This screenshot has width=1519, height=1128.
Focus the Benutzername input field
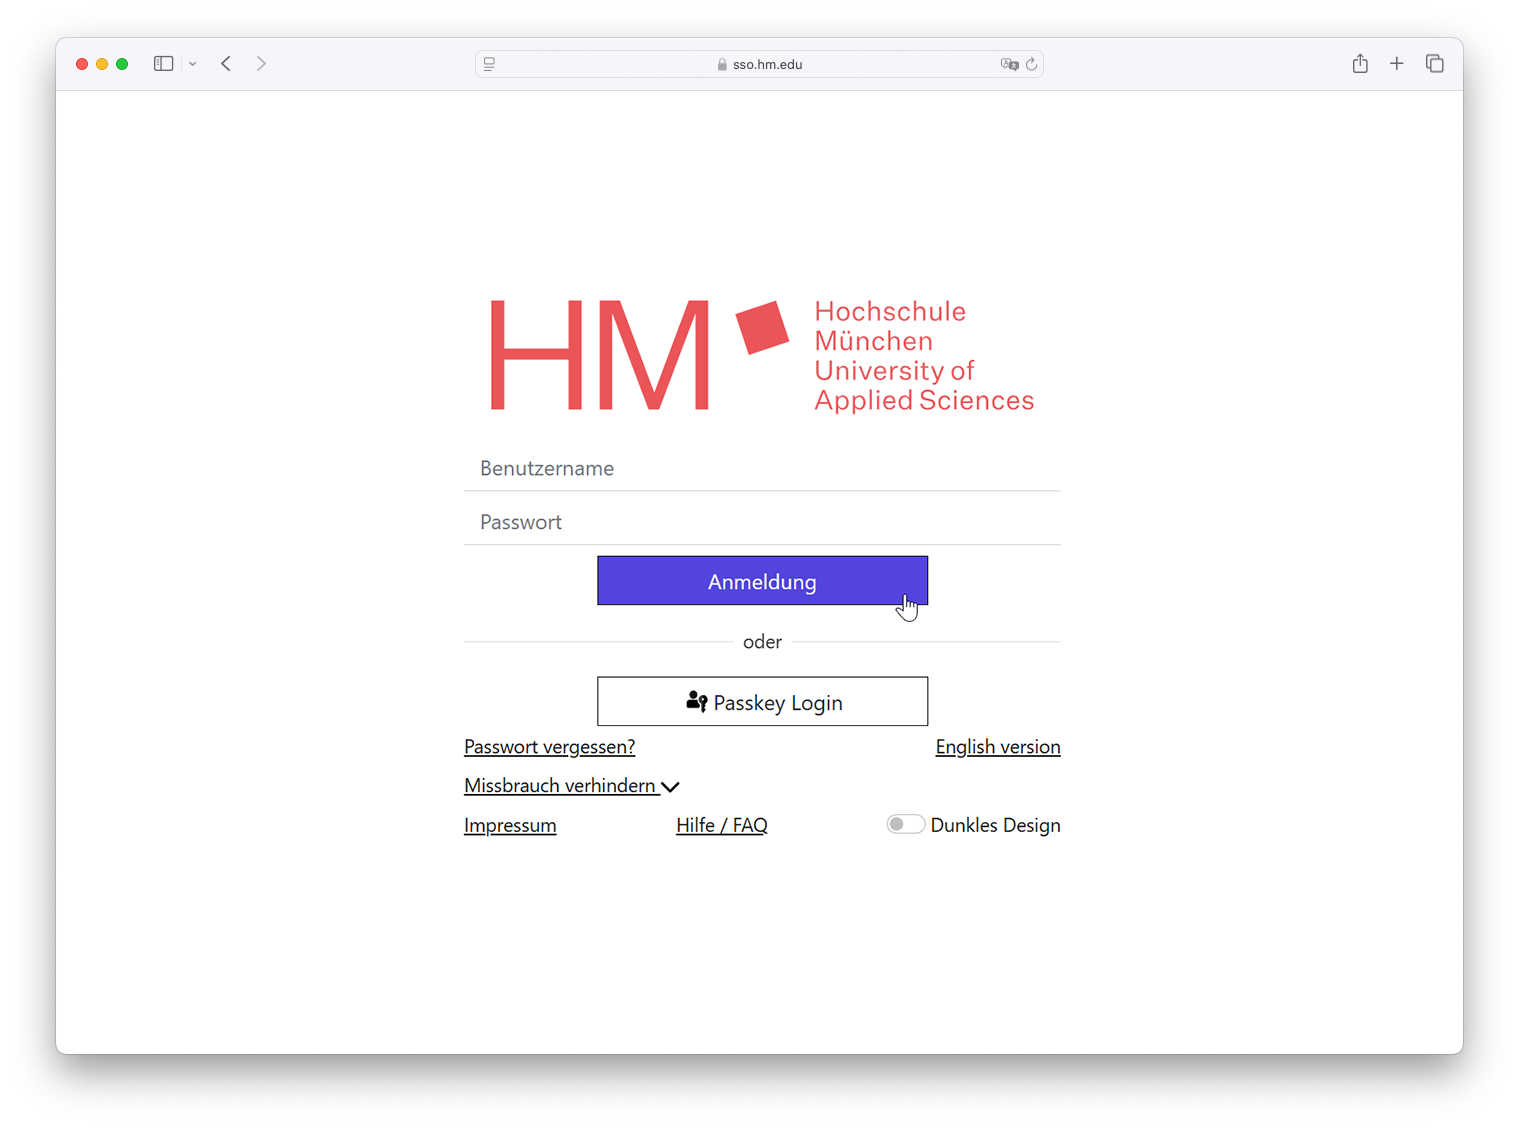click(x=762, y=469)
